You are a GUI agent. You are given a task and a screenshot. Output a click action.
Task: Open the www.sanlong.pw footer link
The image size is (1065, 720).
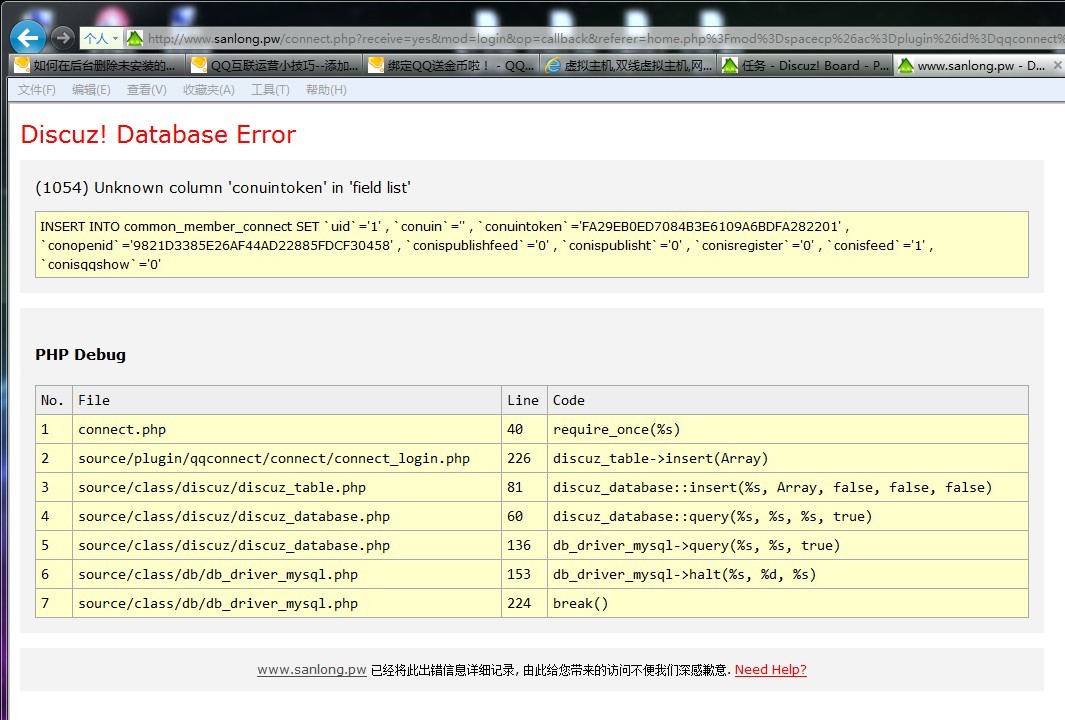click(311, 670)
